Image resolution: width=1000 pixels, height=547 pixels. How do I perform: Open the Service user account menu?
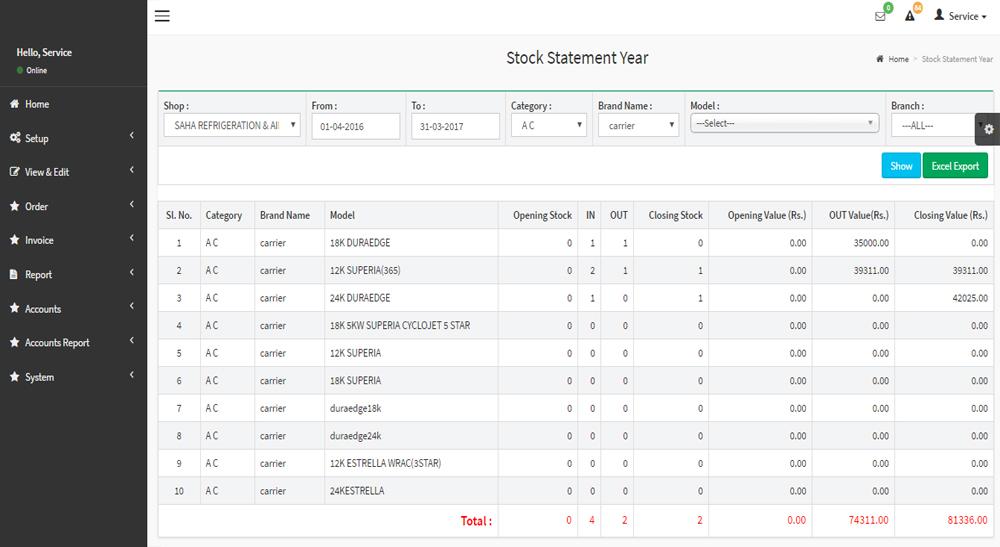coord(960,16)
